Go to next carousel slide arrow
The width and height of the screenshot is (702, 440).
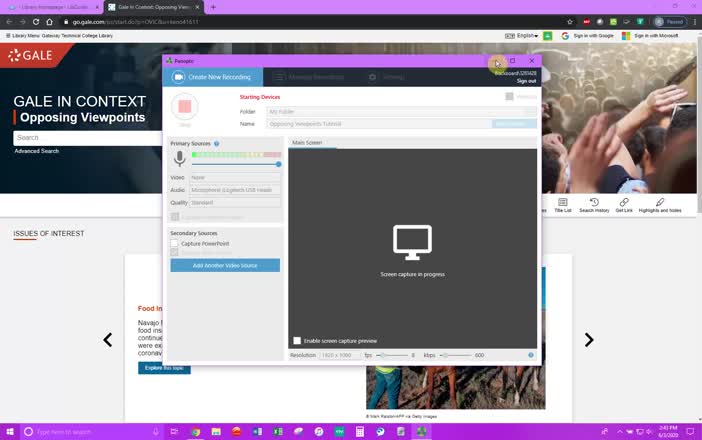(589, 340)
